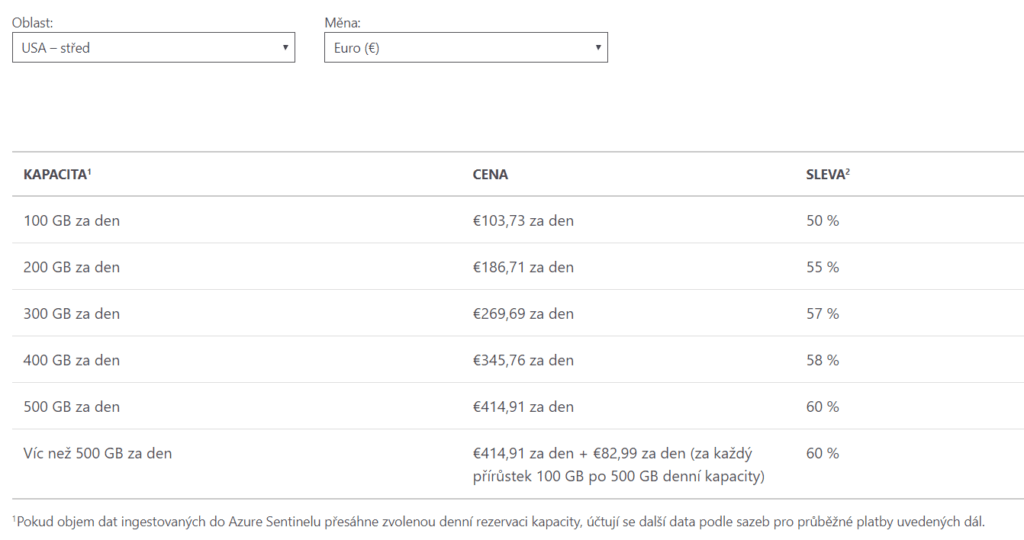Click the SLEVA column header
This screenshot has height=540, width=1024.
[x=827, y=174]
